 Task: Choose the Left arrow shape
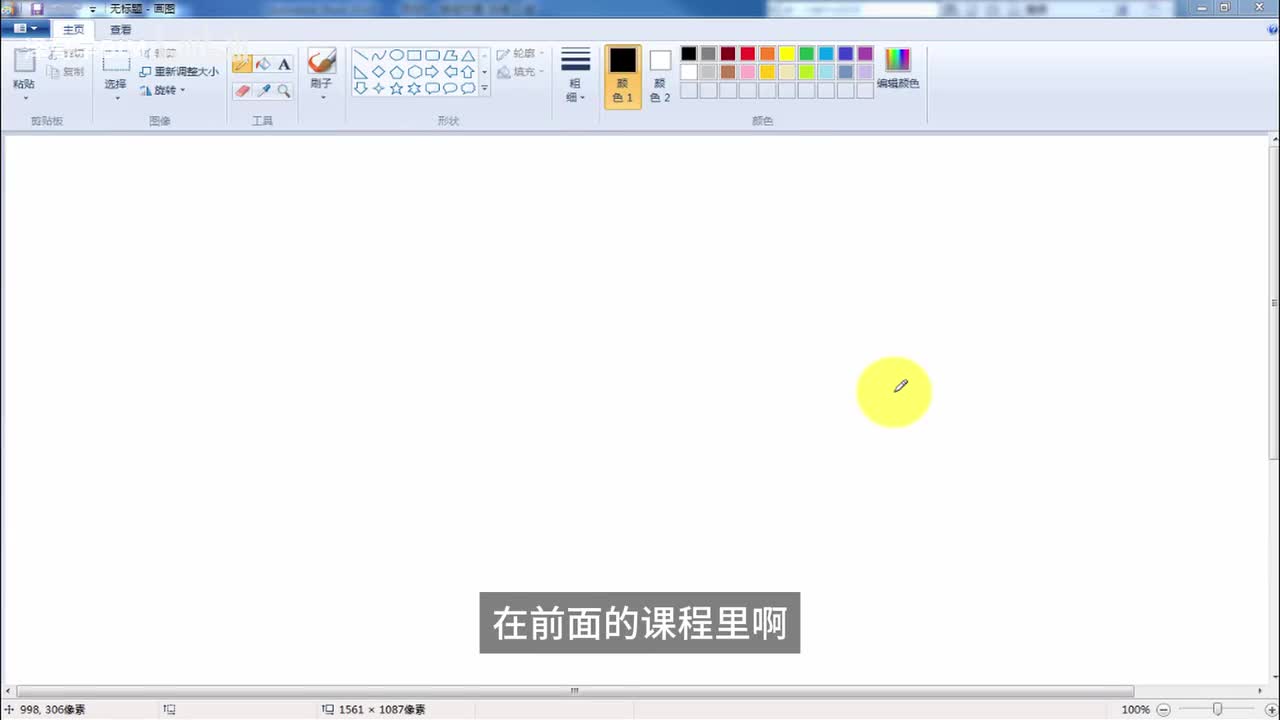[450, 72]
